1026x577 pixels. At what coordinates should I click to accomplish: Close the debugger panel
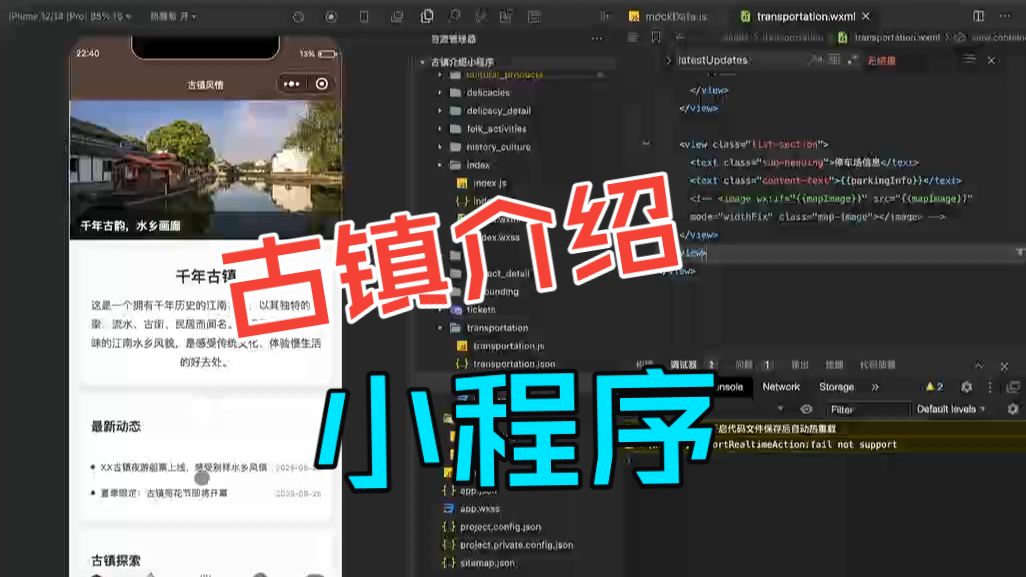pos(1004,366)
